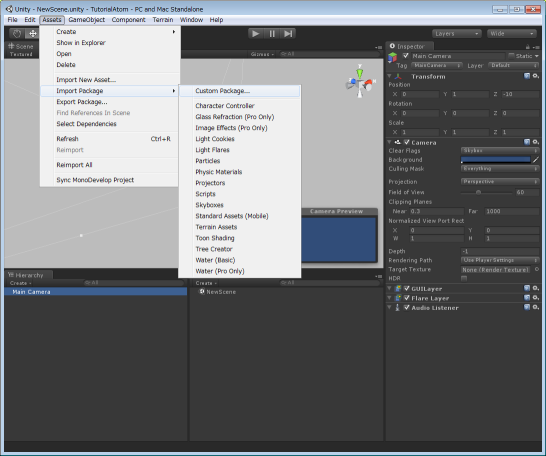The height and width of the screenshot is (456, 546).
Task: Open the GameObject menu
Action: tap(87, 20)
